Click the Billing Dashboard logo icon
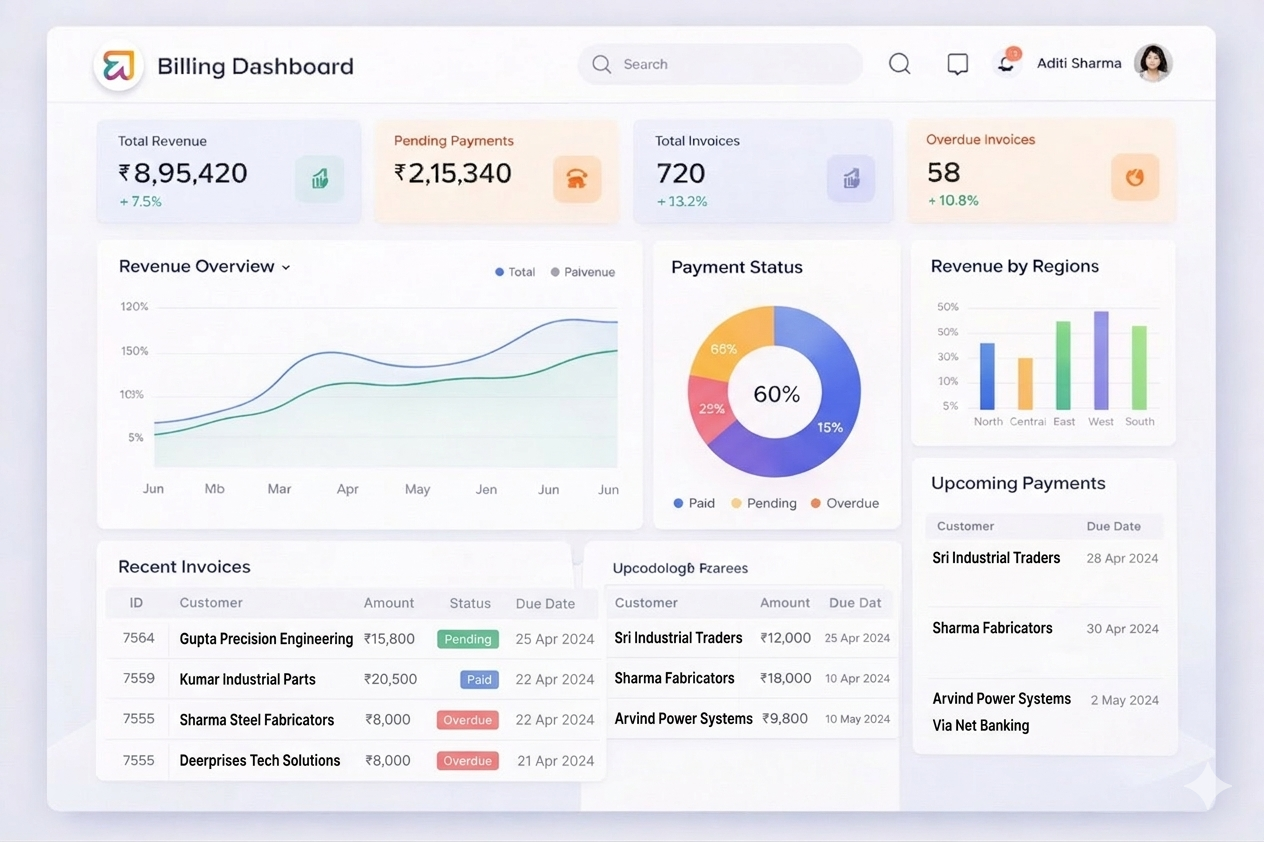The height and width of the screenshot is (842, 1264). (119, 66)
